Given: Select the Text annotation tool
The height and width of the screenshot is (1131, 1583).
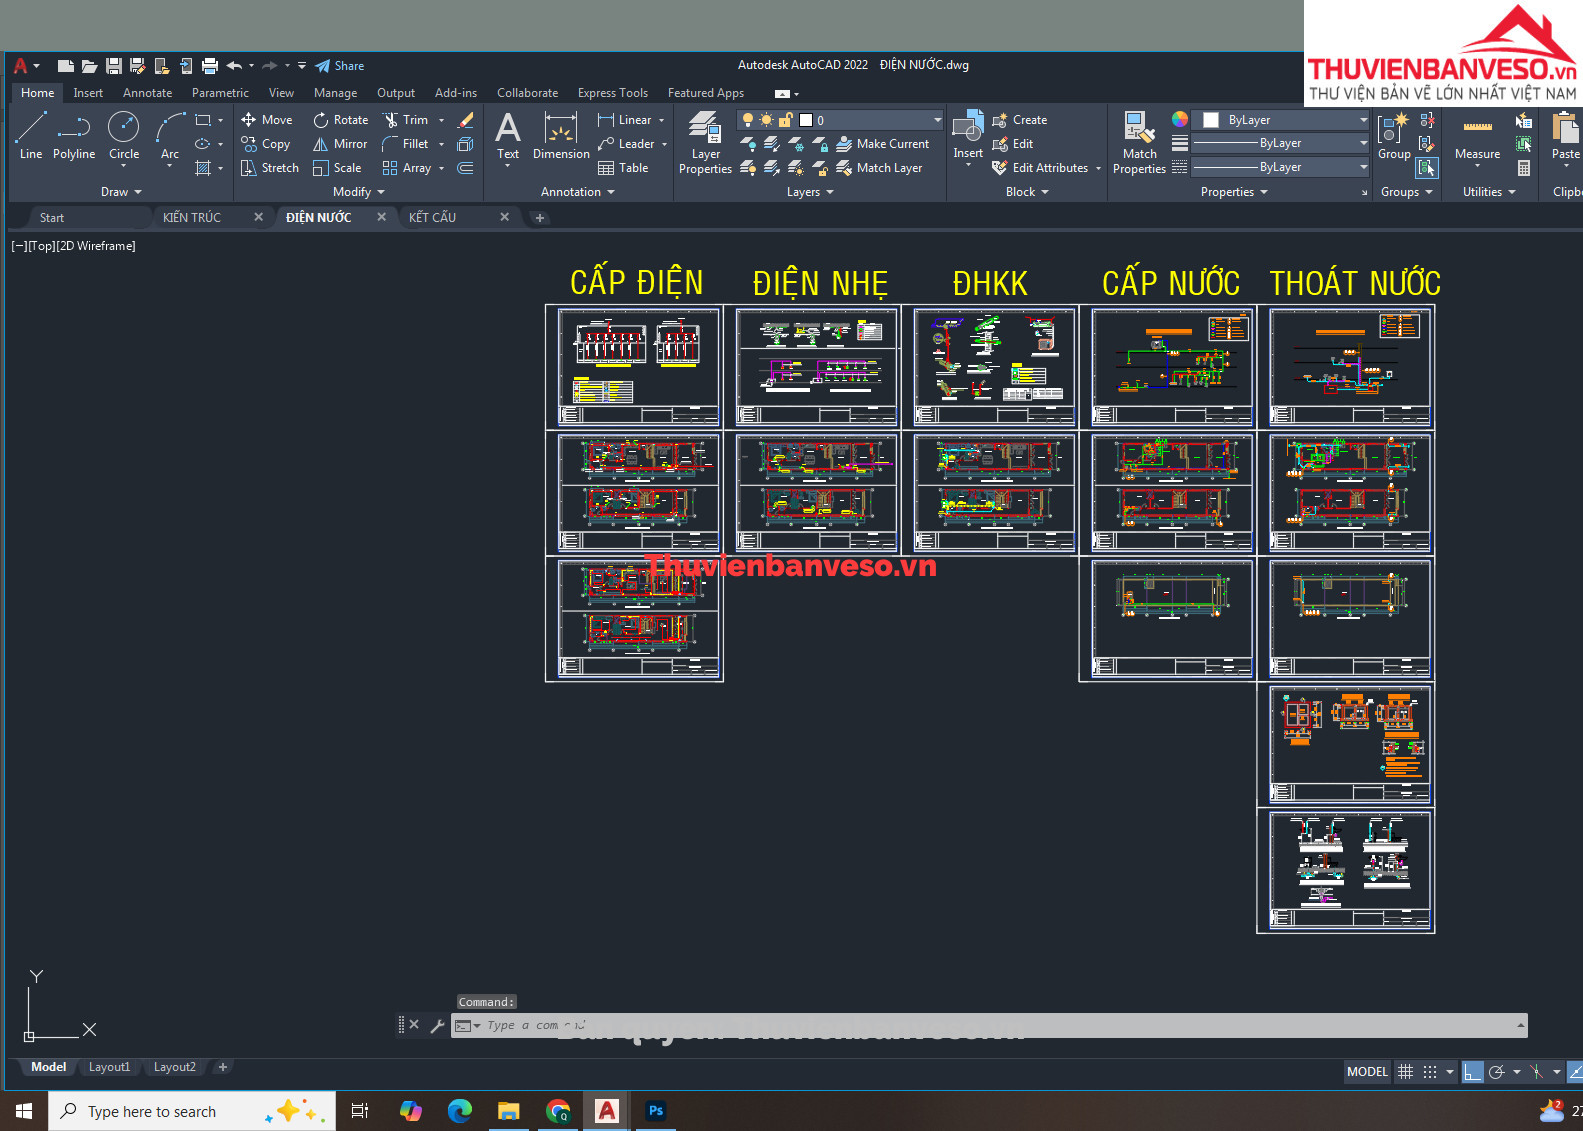Looking at the screenshot, I should [508, 135].
